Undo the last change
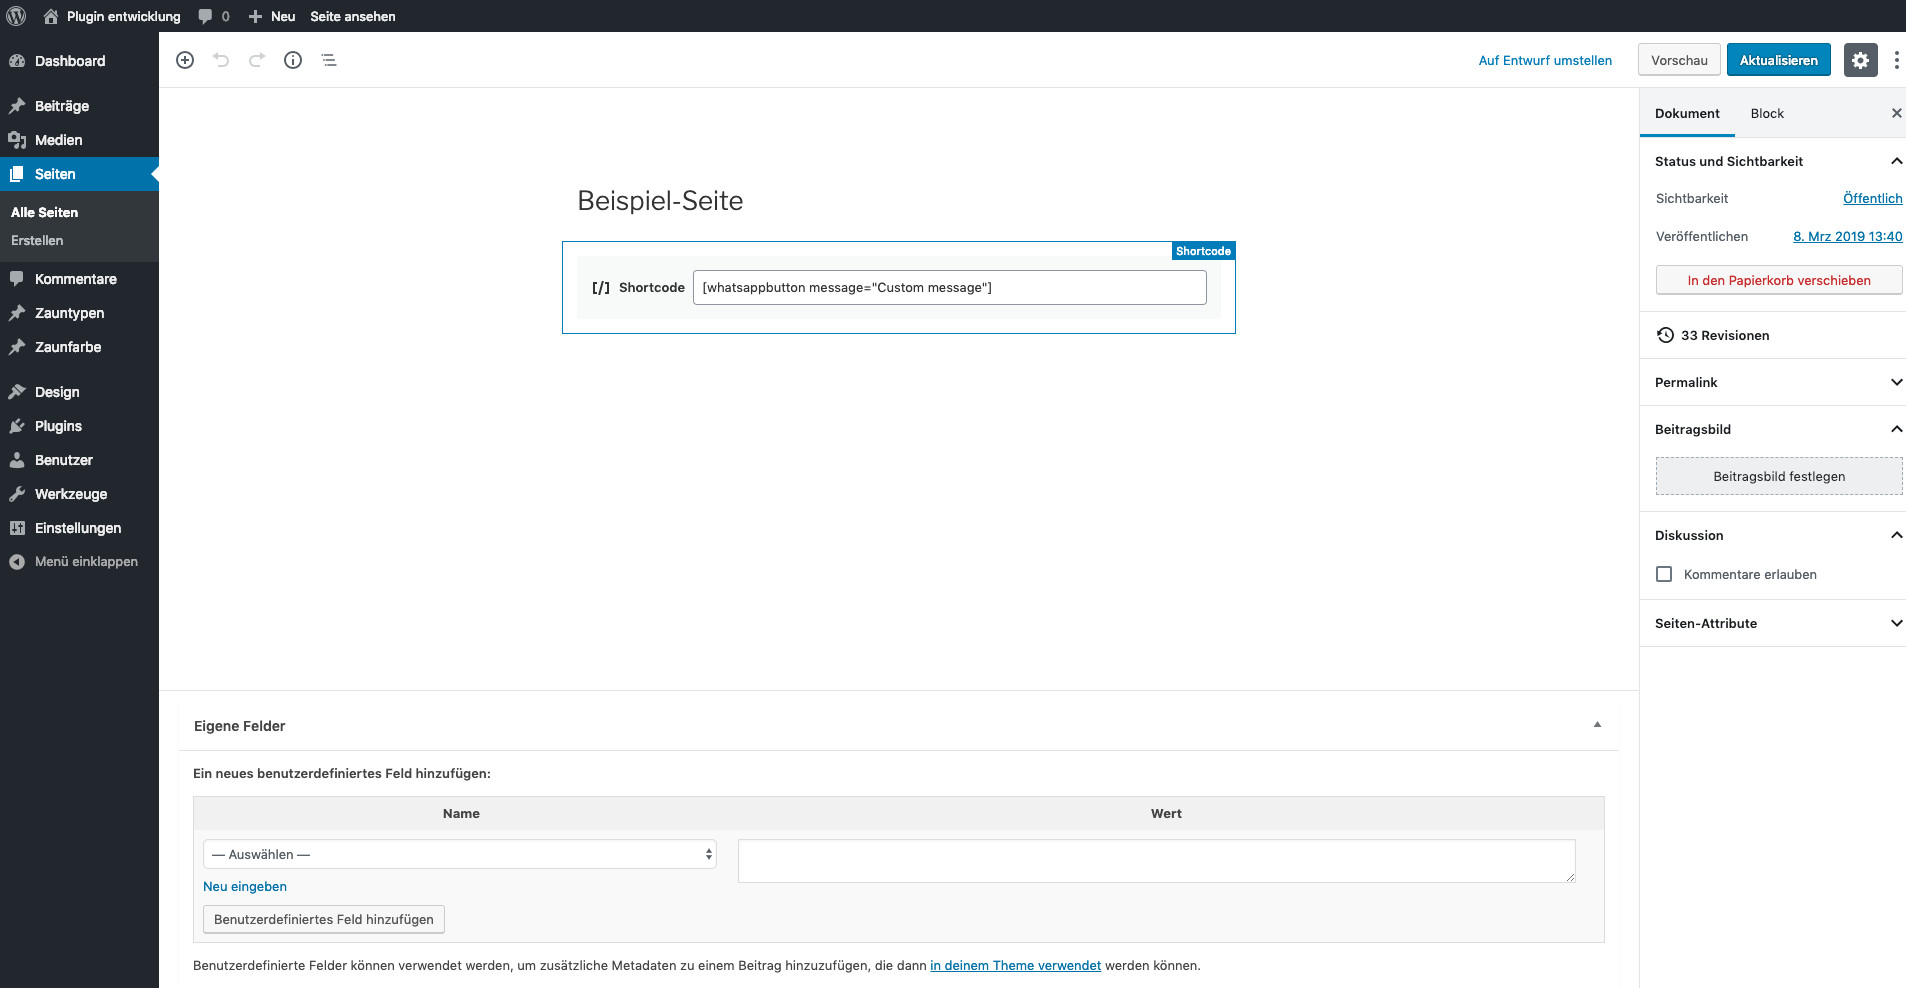Screen dimensions: 1906x988 (x=221, y=60)
